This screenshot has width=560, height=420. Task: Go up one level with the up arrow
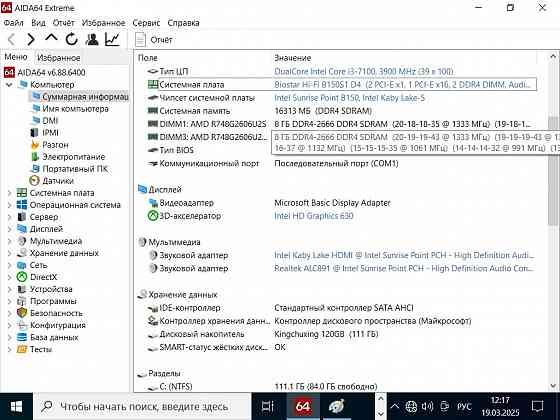tap(51, 39)
